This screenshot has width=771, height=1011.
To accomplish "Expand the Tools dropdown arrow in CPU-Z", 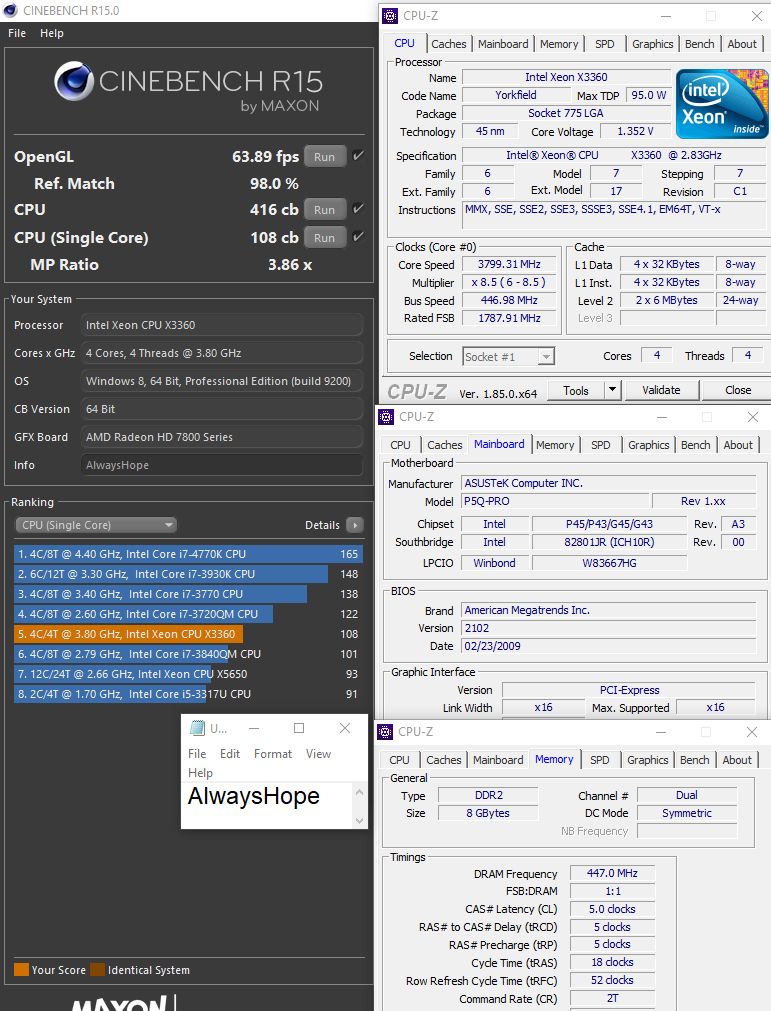I will point(612,389).
